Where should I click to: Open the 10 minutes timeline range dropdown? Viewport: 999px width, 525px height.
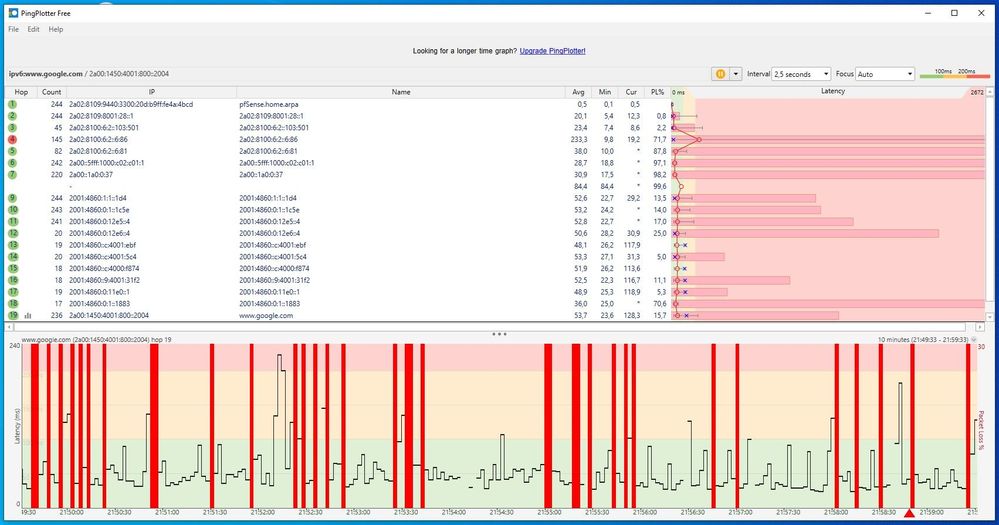(973, 340)
